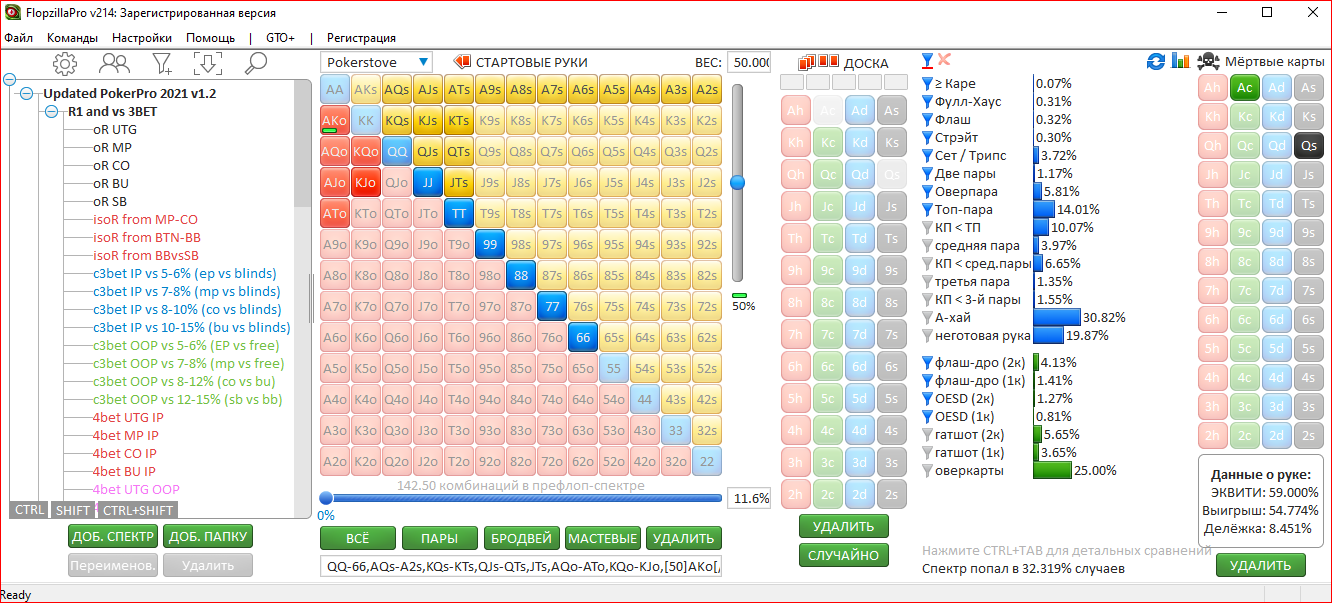Select c3bet IP vs 10-15% range
This screenshot has height=603, width=1332.
click(x=192, y=327)
